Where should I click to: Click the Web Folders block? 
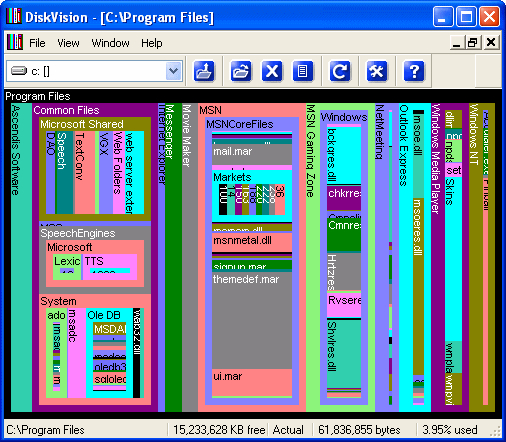point(118,172)
